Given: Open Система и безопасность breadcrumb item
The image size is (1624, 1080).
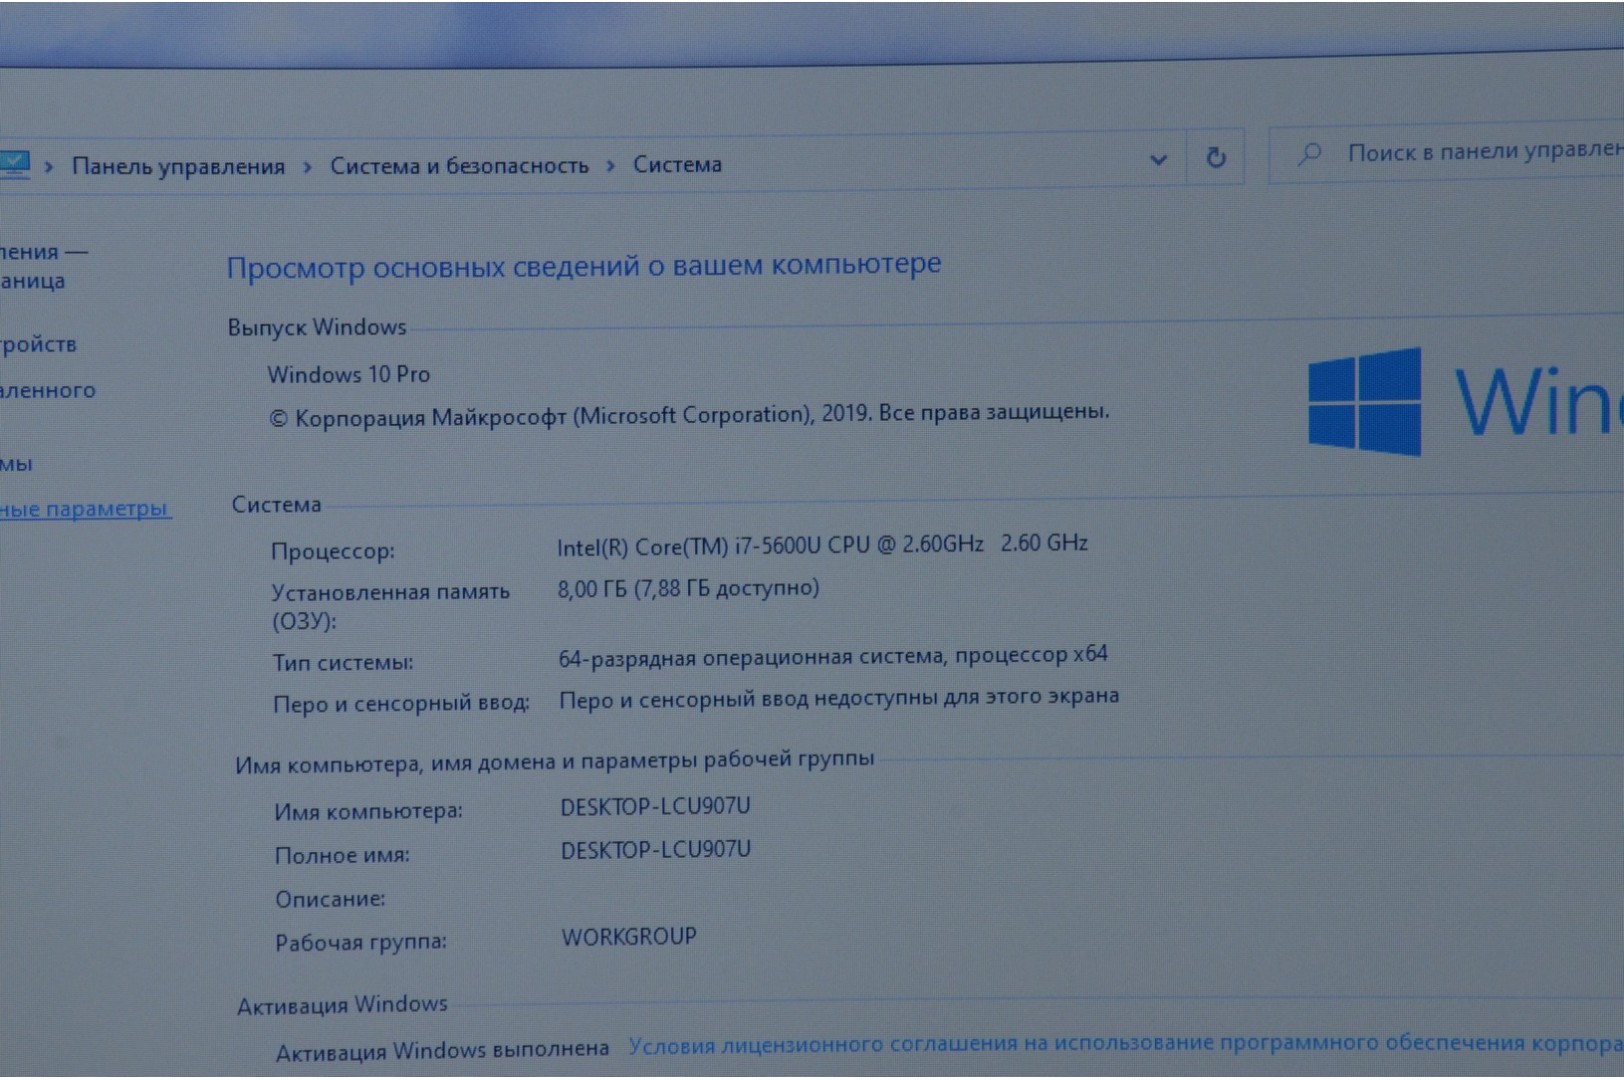Looking at the screenshot, I should [x=459, y=166].
